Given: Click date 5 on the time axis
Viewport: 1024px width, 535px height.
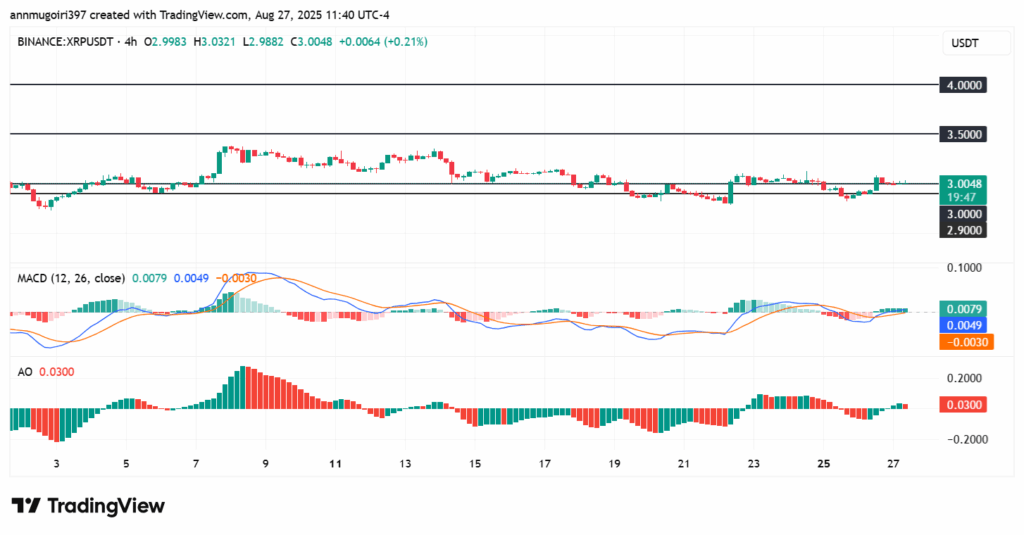Looking at the screenshot, I should point(126,464).
